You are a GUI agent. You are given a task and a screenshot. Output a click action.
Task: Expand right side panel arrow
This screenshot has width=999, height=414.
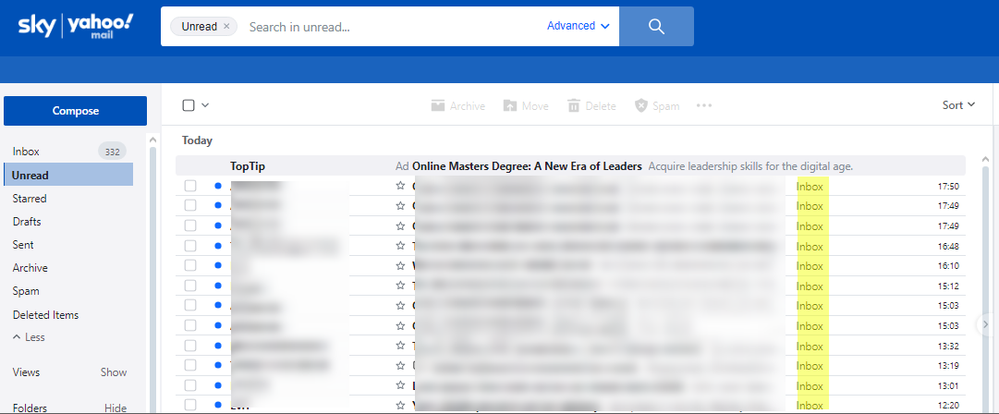[x=985, y=325]
